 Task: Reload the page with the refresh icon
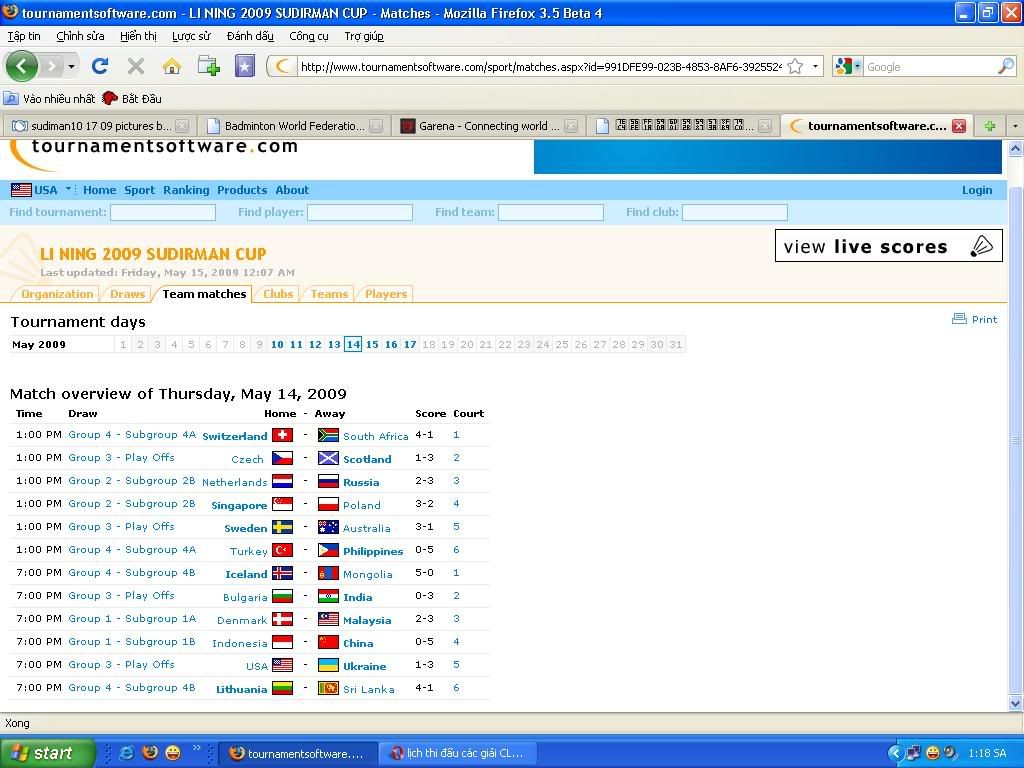[100, 66]
